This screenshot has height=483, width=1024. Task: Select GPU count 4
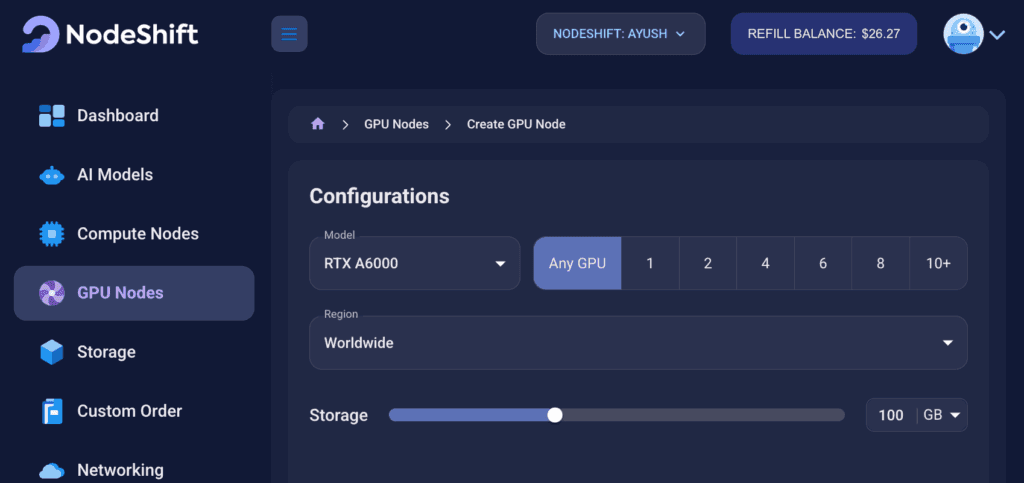coord(765,263)
